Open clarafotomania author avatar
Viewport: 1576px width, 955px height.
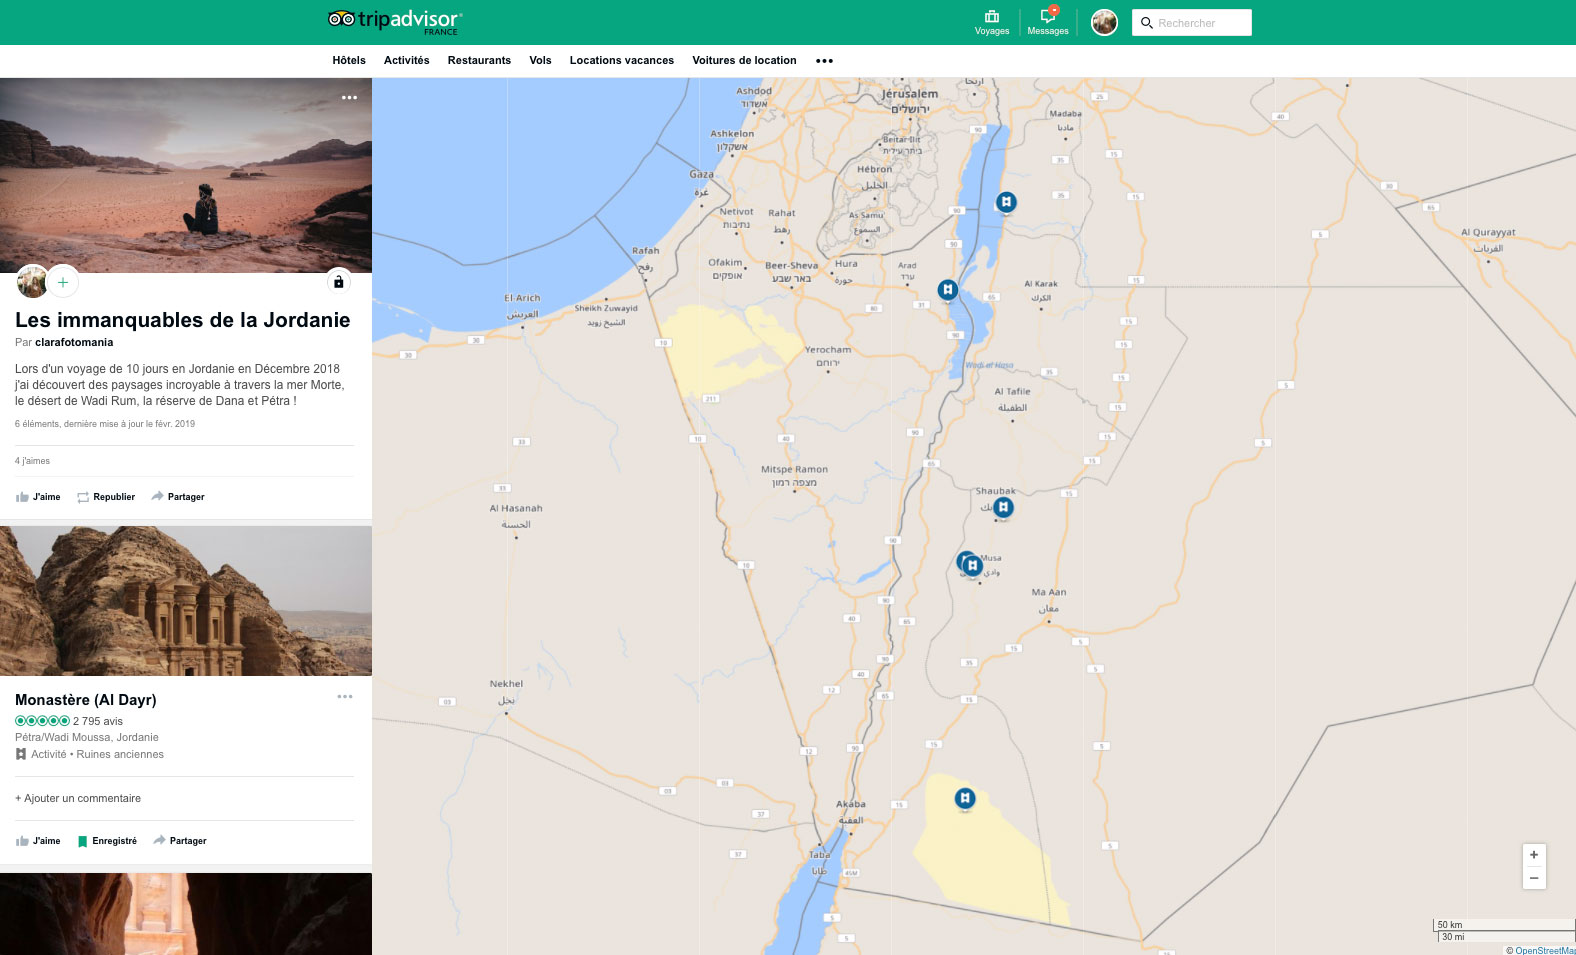pyautogui.click(x=32, y=282)
